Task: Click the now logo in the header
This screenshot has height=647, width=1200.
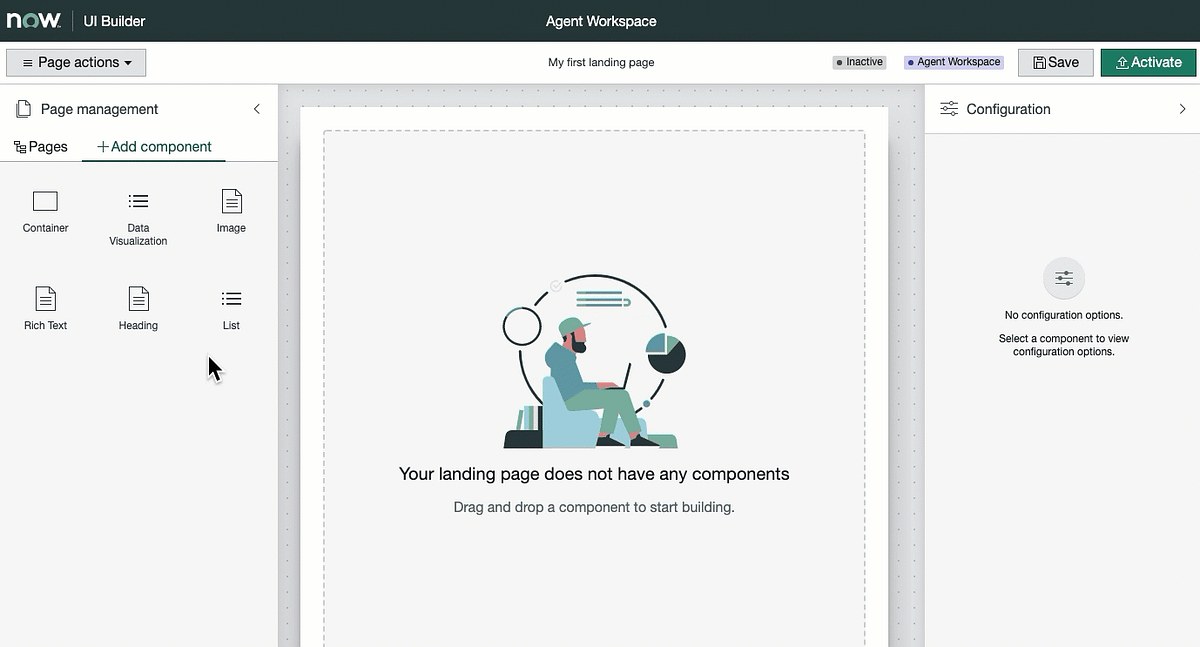Action: 32,20
